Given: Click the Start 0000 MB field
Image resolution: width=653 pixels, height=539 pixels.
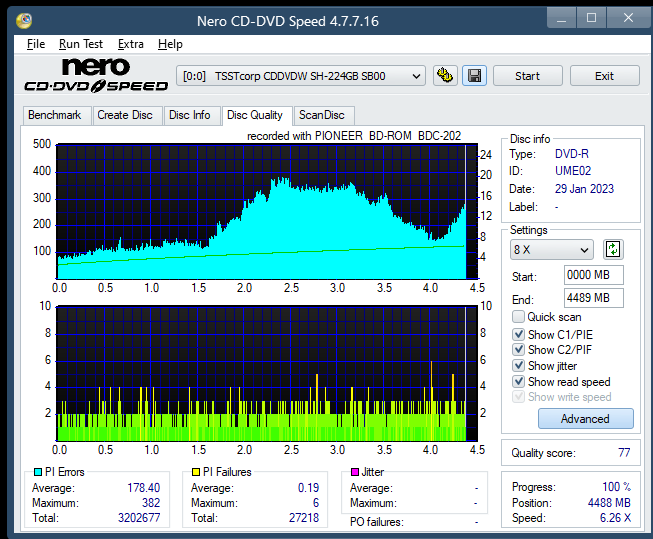Looking at the screenshot, I should tap(593, 275).
